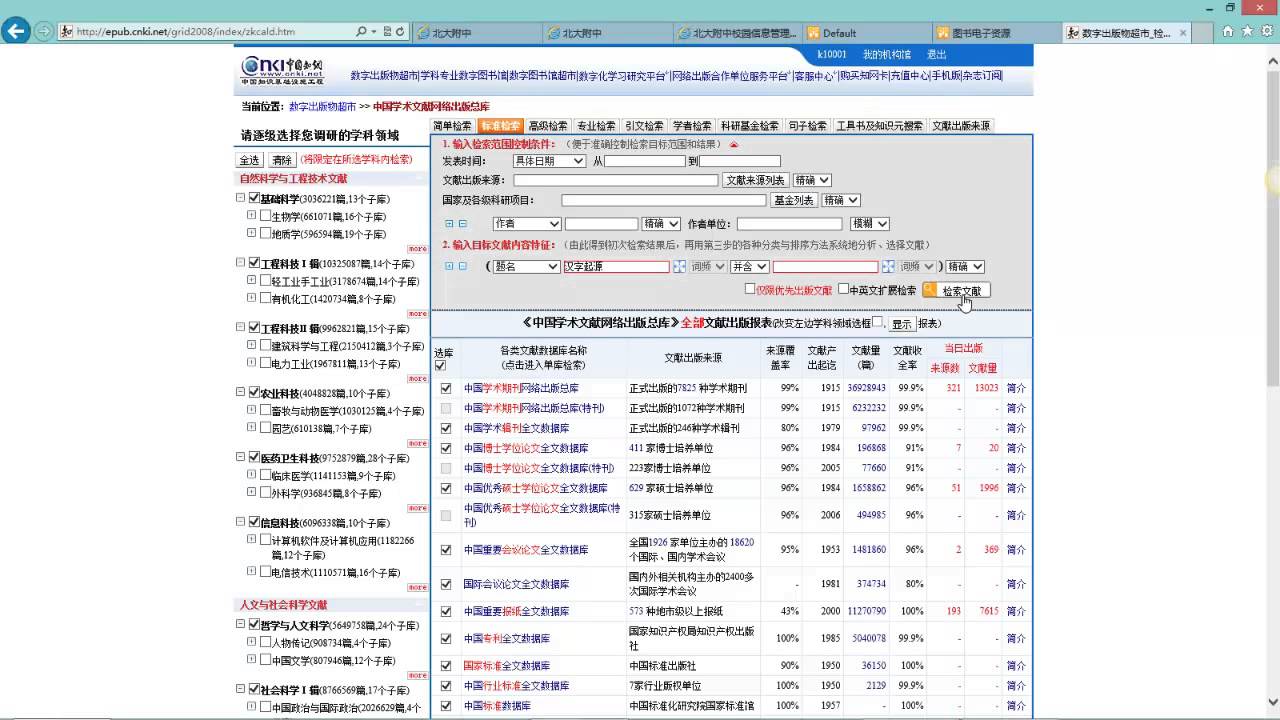Image resolution: width=1280 pixels, height=720 pixels.
Task: Collapse search conditions with red arrow icon
Action: (733, 144)
